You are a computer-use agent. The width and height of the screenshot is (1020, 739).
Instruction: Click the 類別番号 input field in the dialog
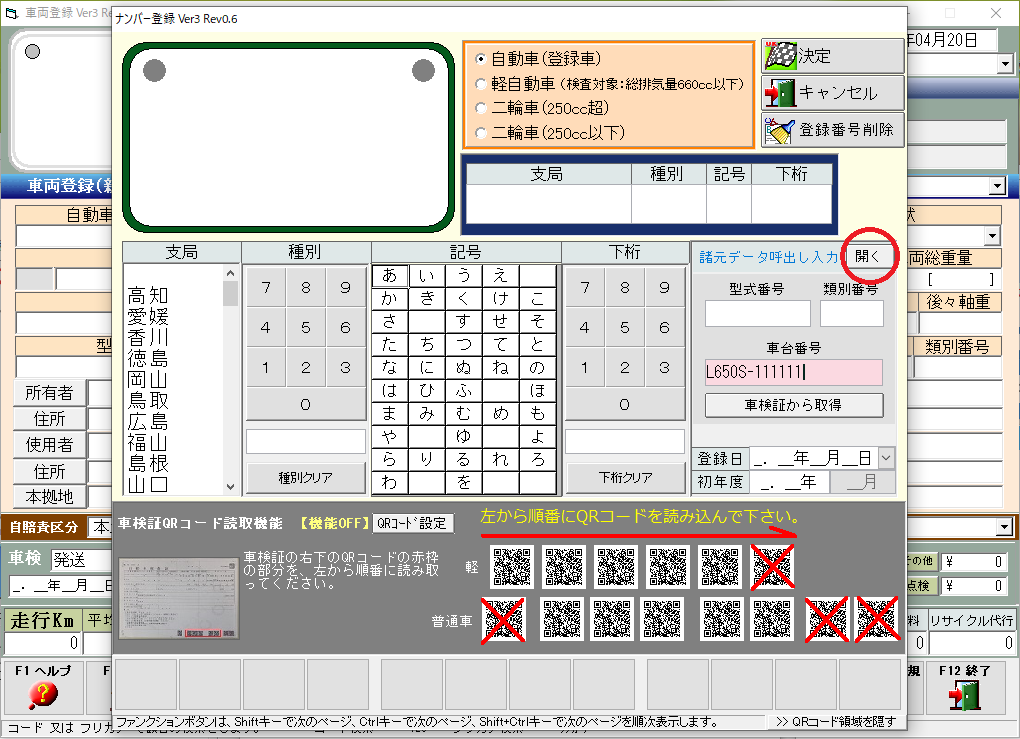point(852,314)
